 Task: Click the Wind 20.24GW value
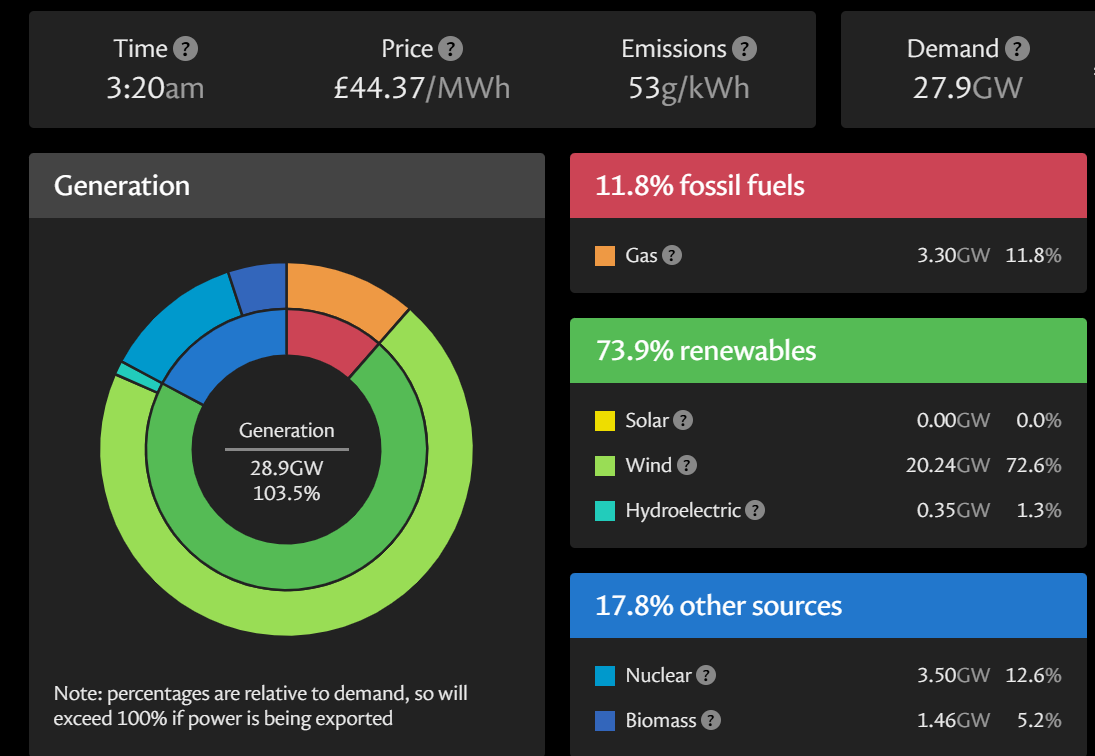[948, 466]
